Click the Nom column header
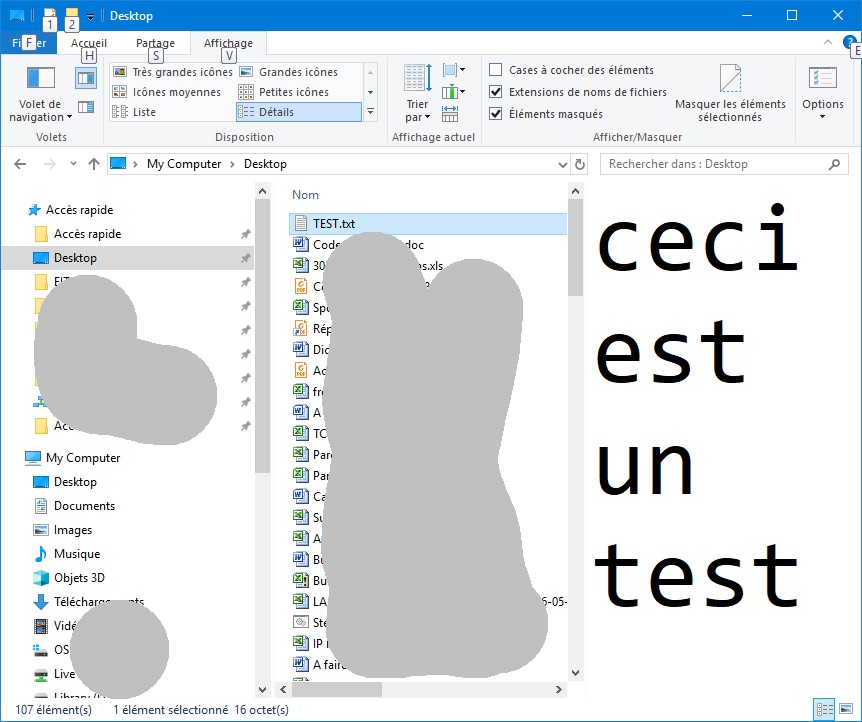This screenshot has height=722, width=862. [305, 195]
